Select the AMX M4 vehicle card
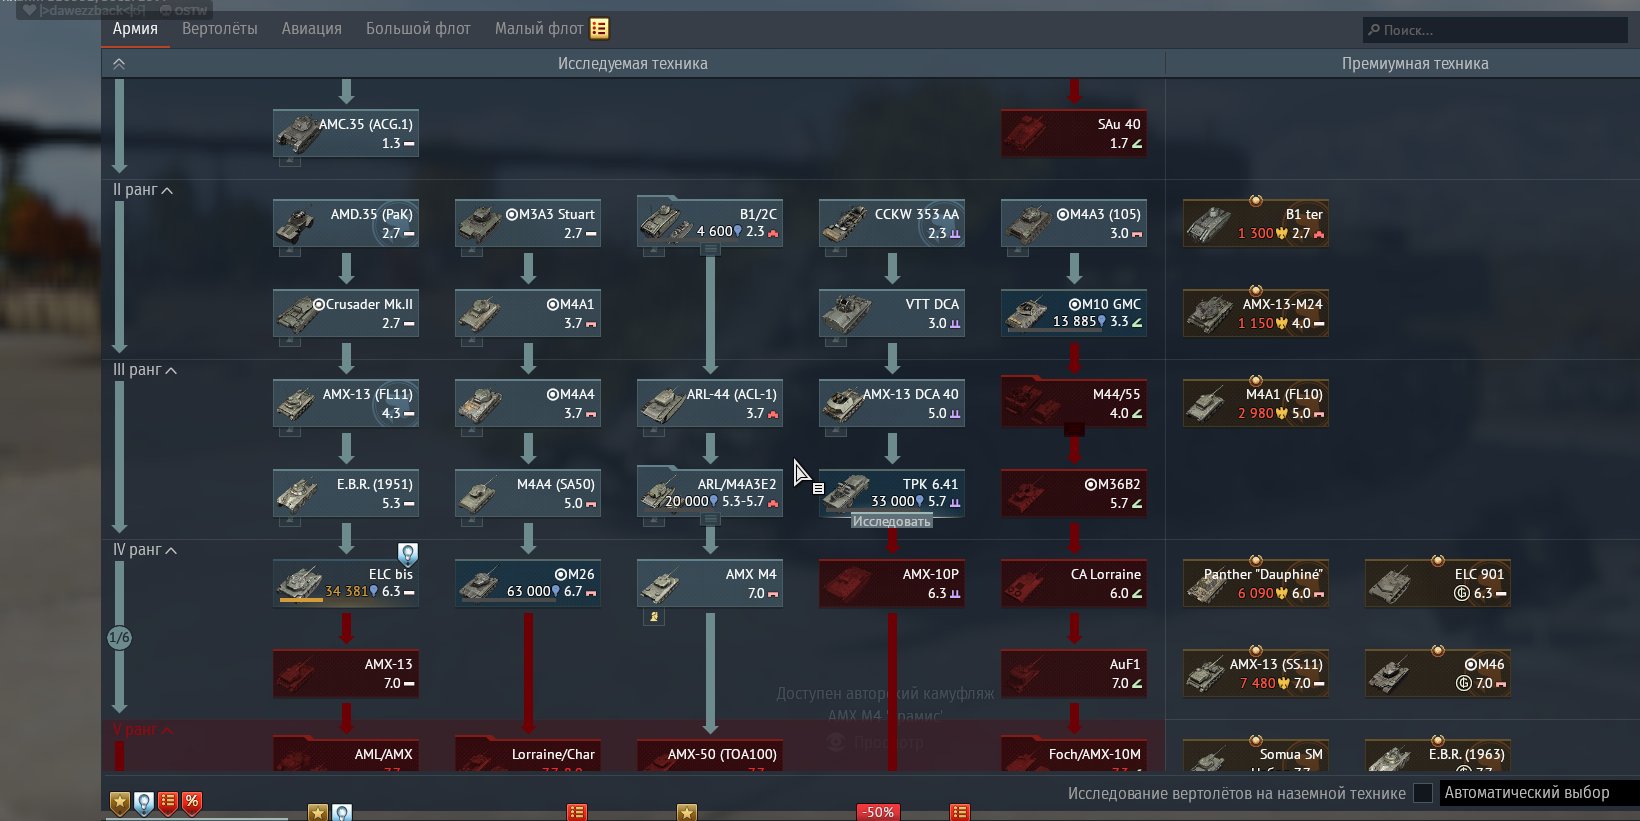Image resolution: width=1640 pixels, height=821 pixels. (x=710, y=583)
